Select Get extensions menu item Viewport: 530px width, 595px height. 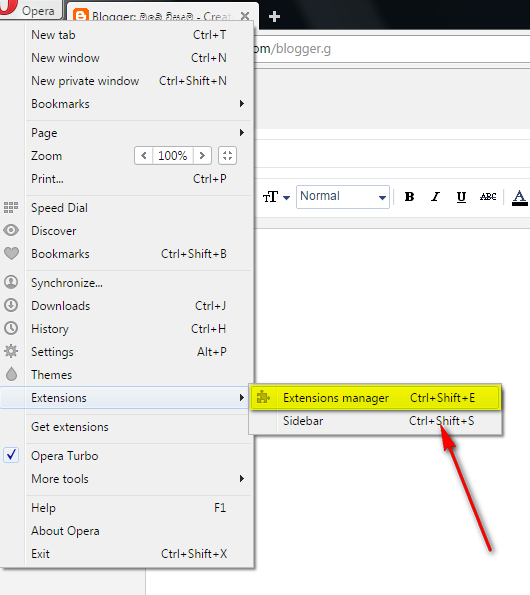coord(127,427)
